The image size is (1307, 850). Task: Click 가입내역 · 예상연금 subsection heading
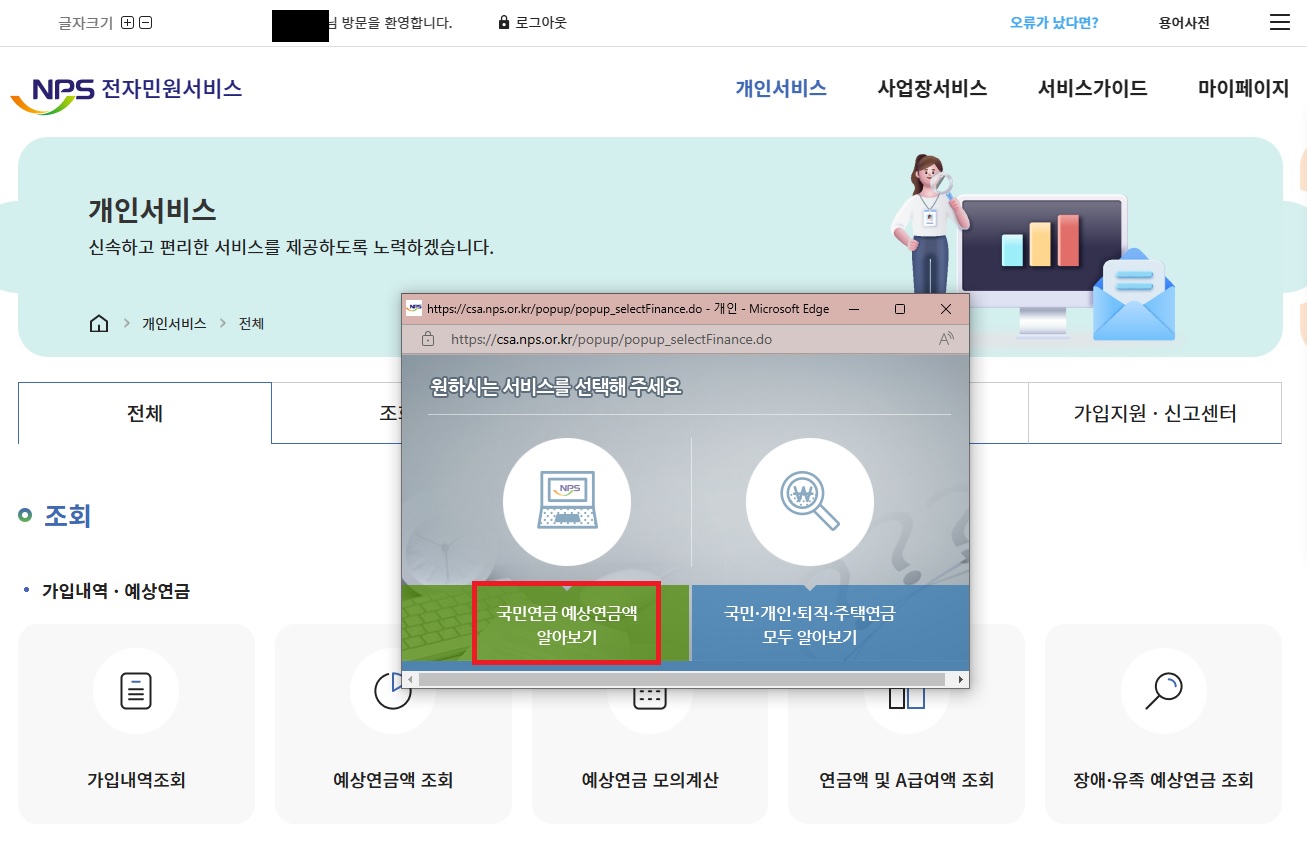116,591
